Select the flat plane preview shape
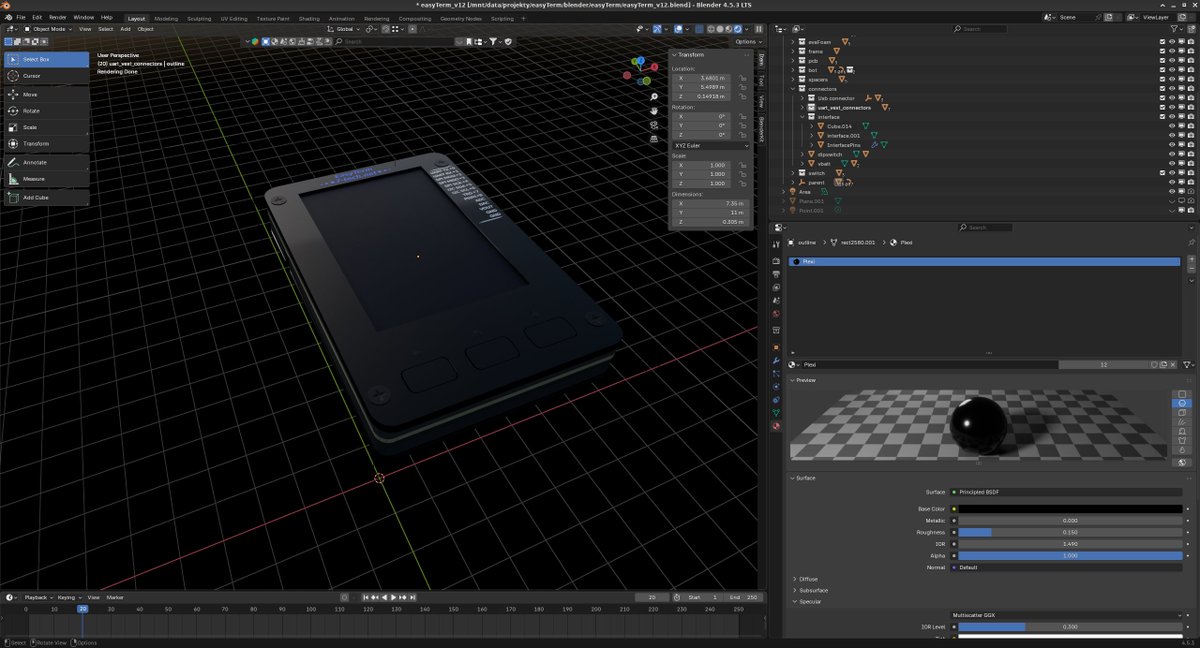Image resolution: width=1200 pixels, height=648 pixels. coord(1182,394)
